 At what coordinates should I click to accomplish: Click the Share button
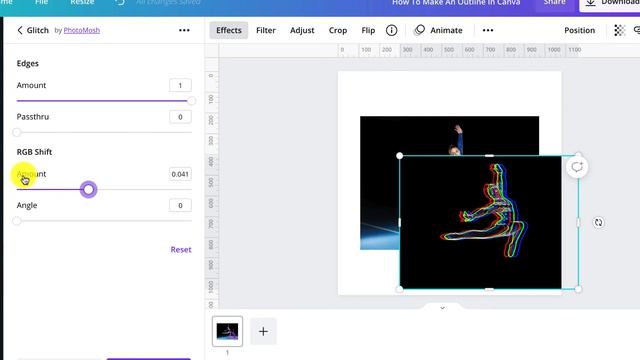tap(554, 3)
